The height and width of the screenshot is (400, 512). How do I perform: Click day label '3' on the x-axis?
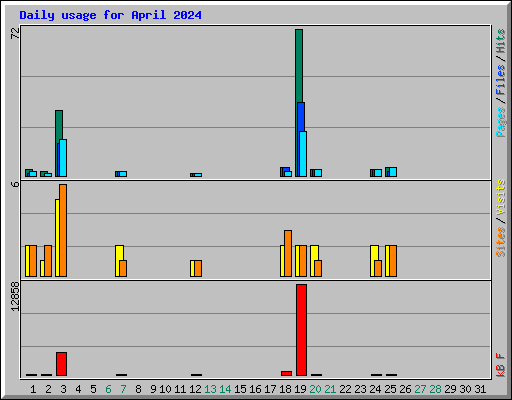click(63, 389)
